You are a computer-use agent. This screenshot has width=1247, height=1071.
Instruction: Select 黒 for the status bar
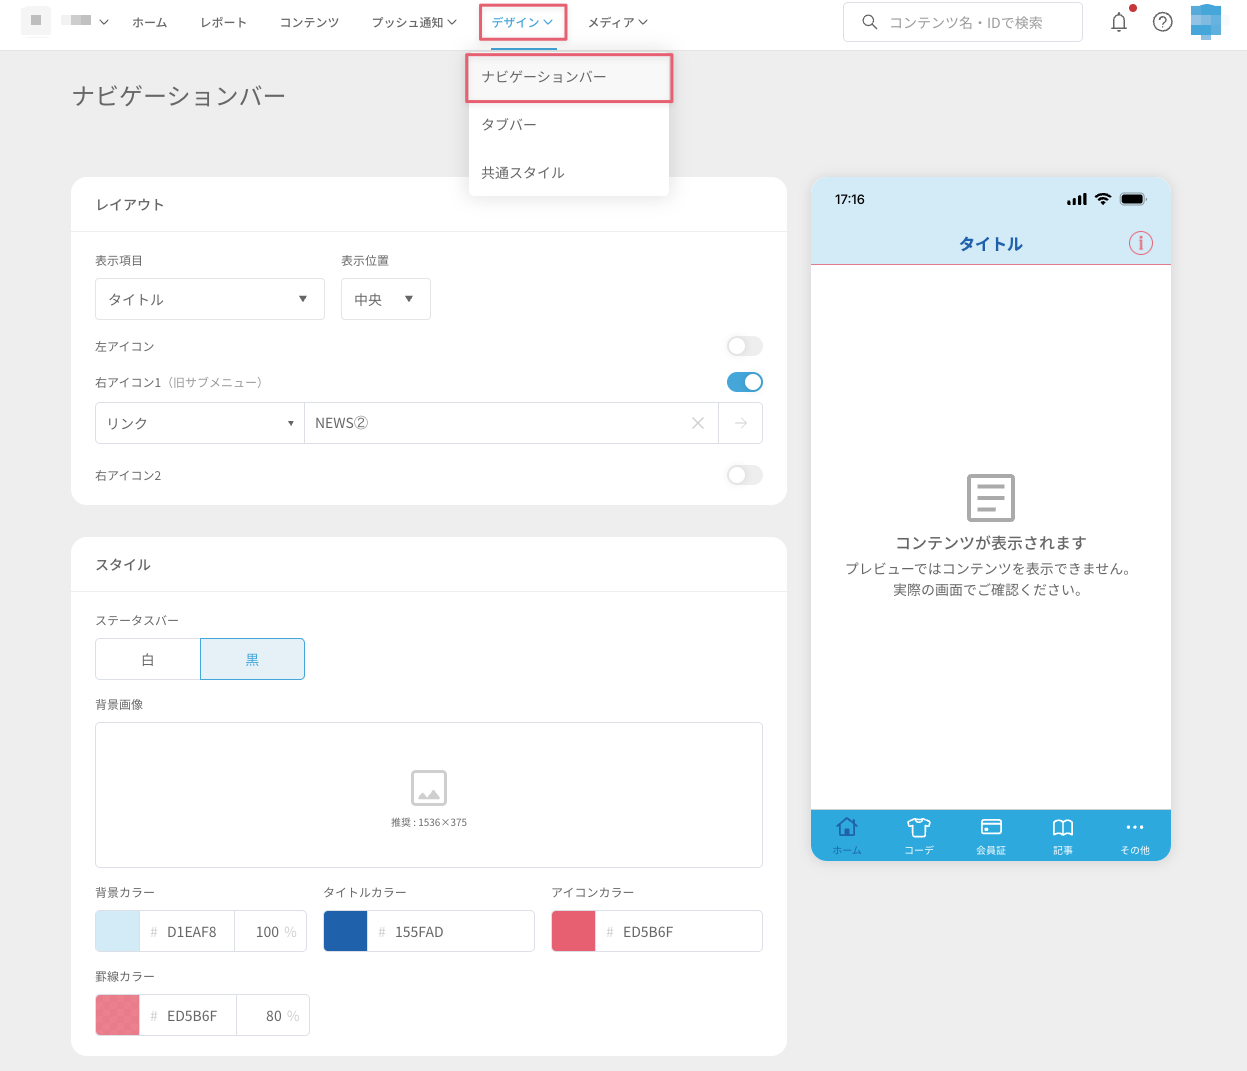pos(253,659)
